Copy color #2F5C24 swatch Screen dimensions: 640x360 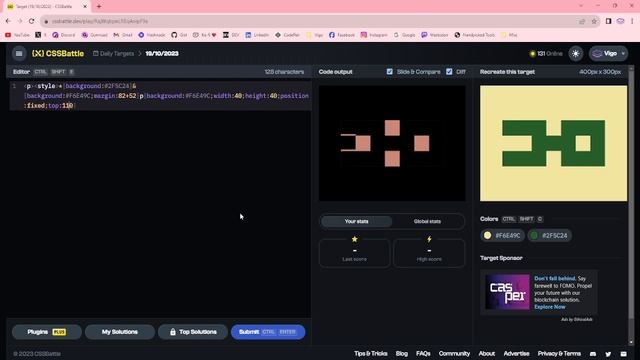(x=549, y=236)
